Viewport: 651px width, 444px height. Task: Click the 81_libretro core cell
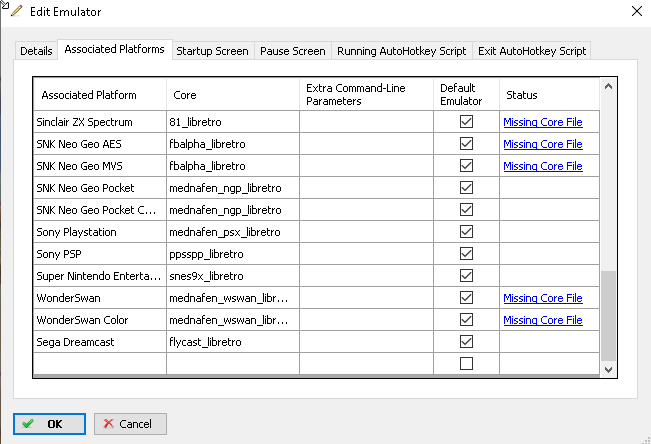pos(233,122)
